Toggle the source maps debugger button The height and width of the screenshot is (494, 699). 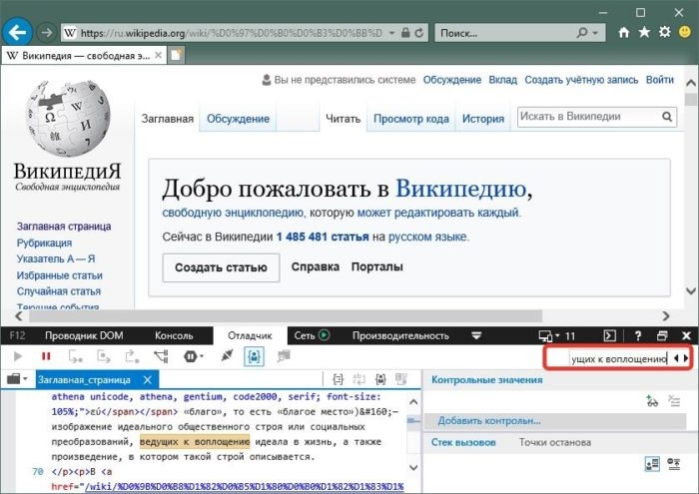283,356
